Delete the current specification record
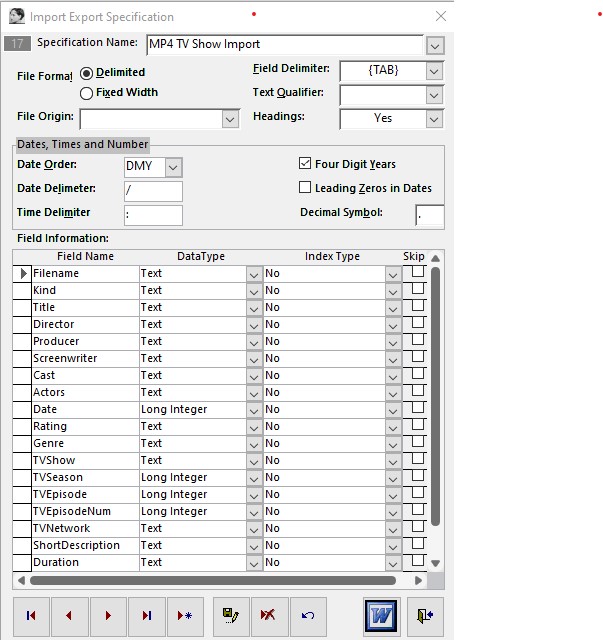Image resolution: width=603 pixels, height=640 pixels. (269, 616)
